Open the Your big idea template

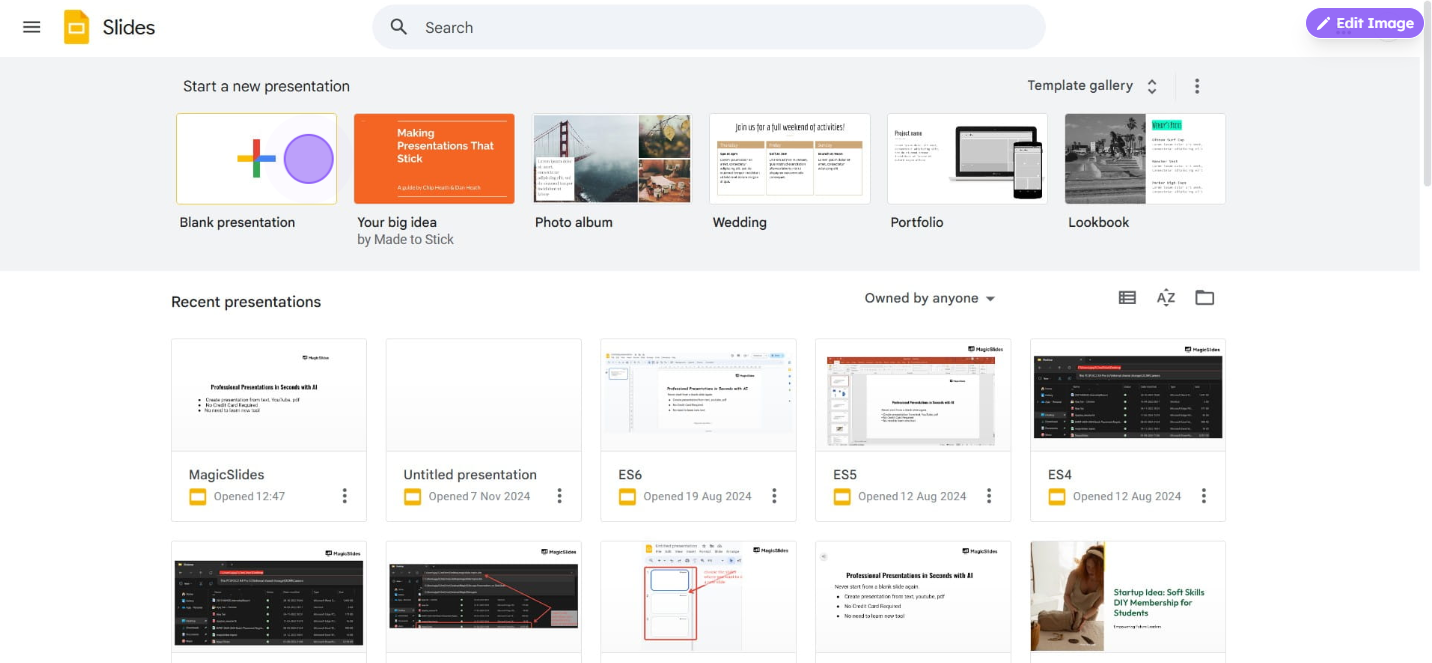point(434,159)
